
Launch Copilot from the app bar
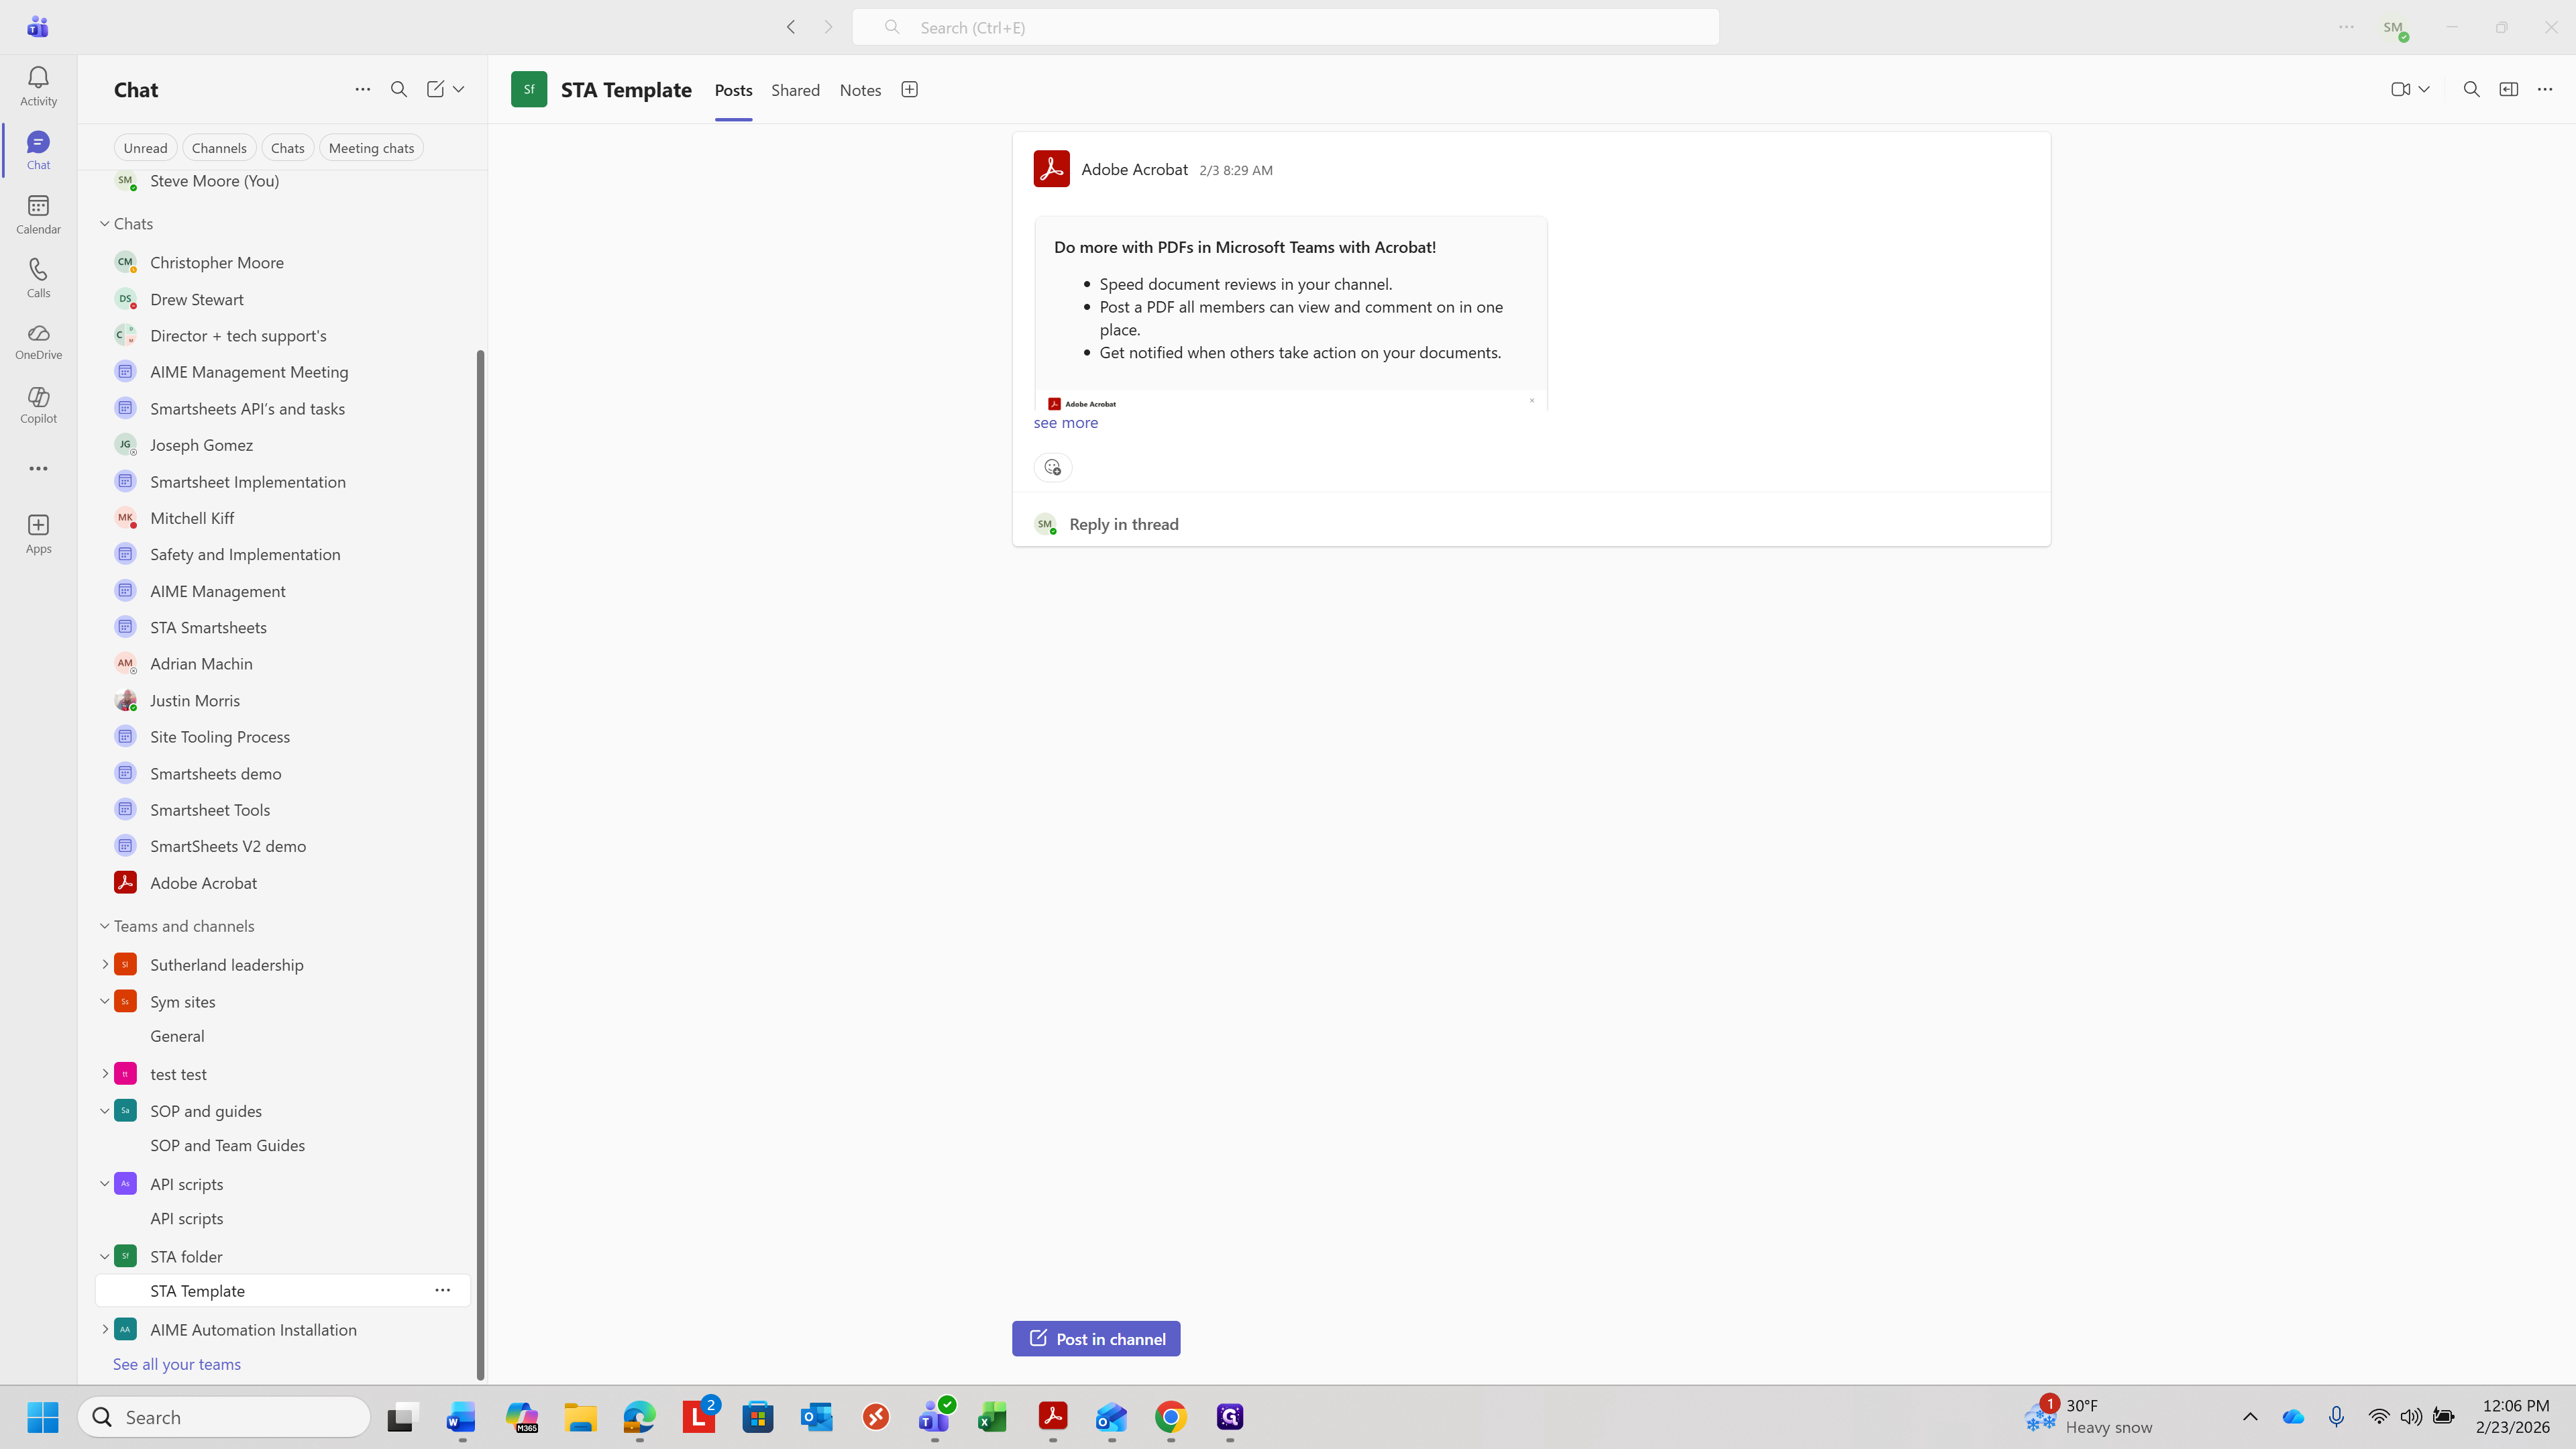coord(38,405)
